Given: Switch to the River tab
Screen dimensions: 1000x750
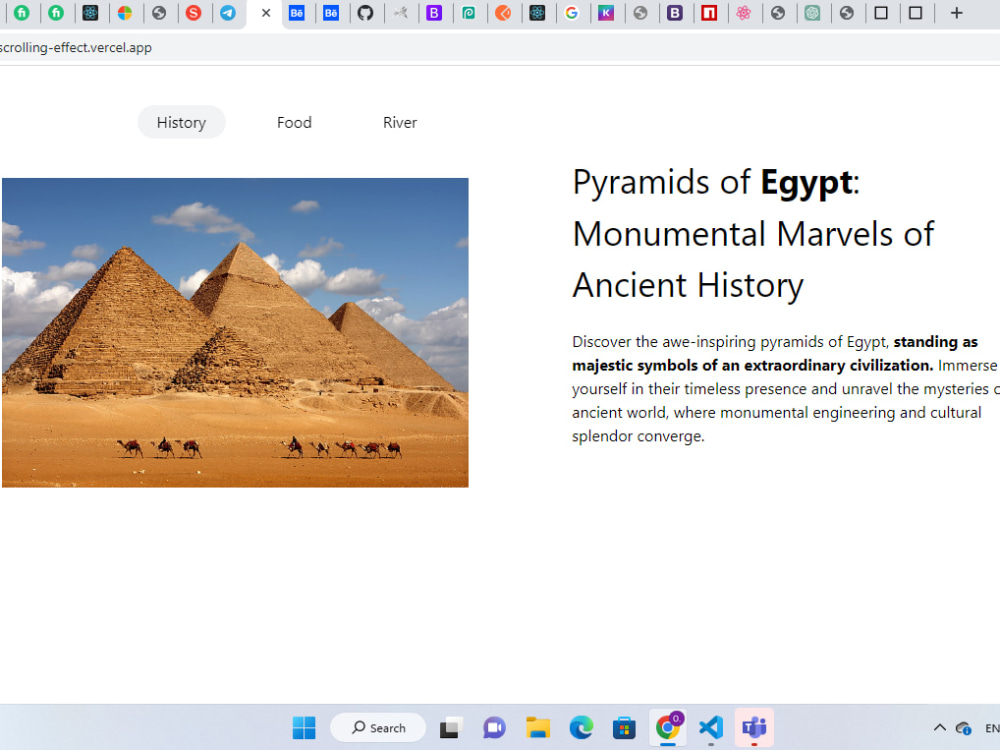Looking at the screenshot, I should pyautogui.click(x=400, y=122).
